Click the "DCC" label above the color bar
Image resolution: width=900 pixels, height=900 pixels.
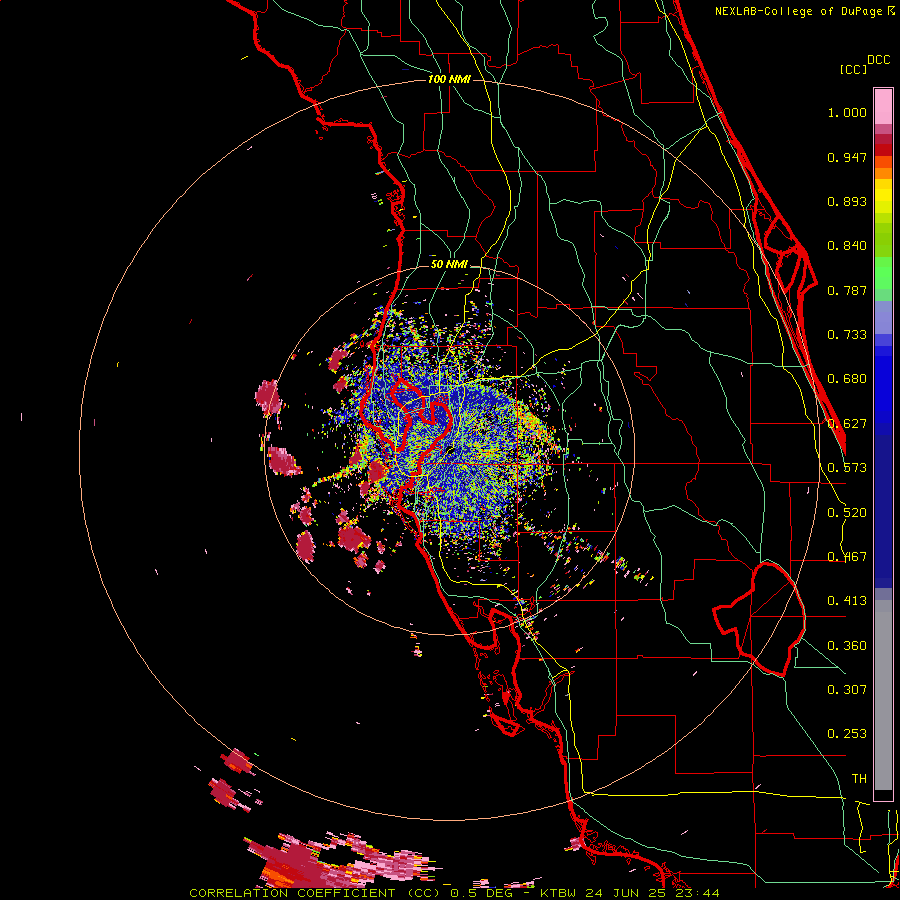click(x=879, y=60)
